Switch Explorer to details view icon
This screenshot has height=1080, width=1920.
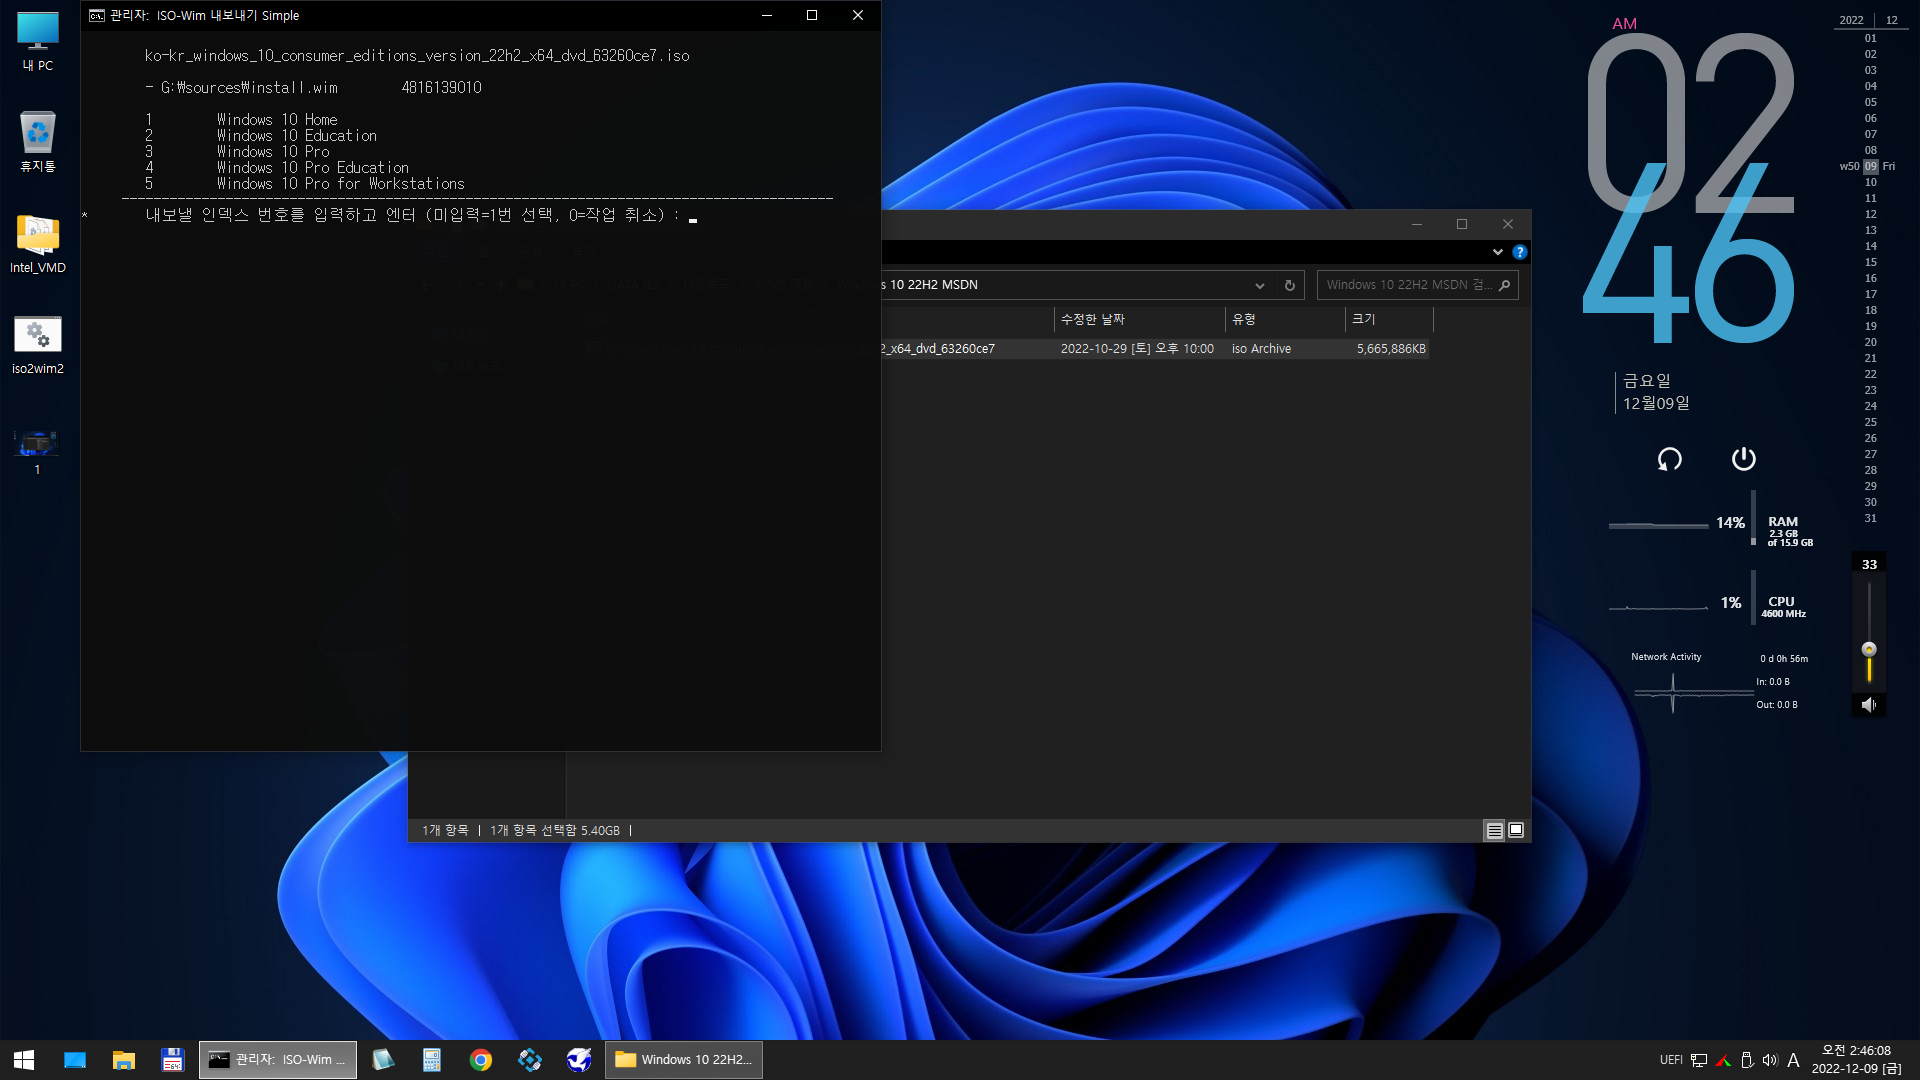coord(1494,830)
